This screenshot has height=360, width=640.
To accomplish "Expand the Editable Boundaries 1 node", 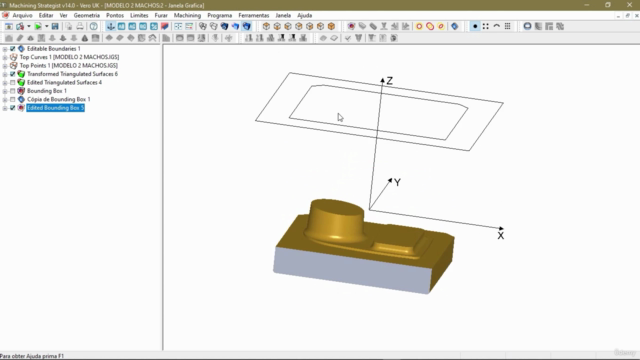I will click(5, 49).
